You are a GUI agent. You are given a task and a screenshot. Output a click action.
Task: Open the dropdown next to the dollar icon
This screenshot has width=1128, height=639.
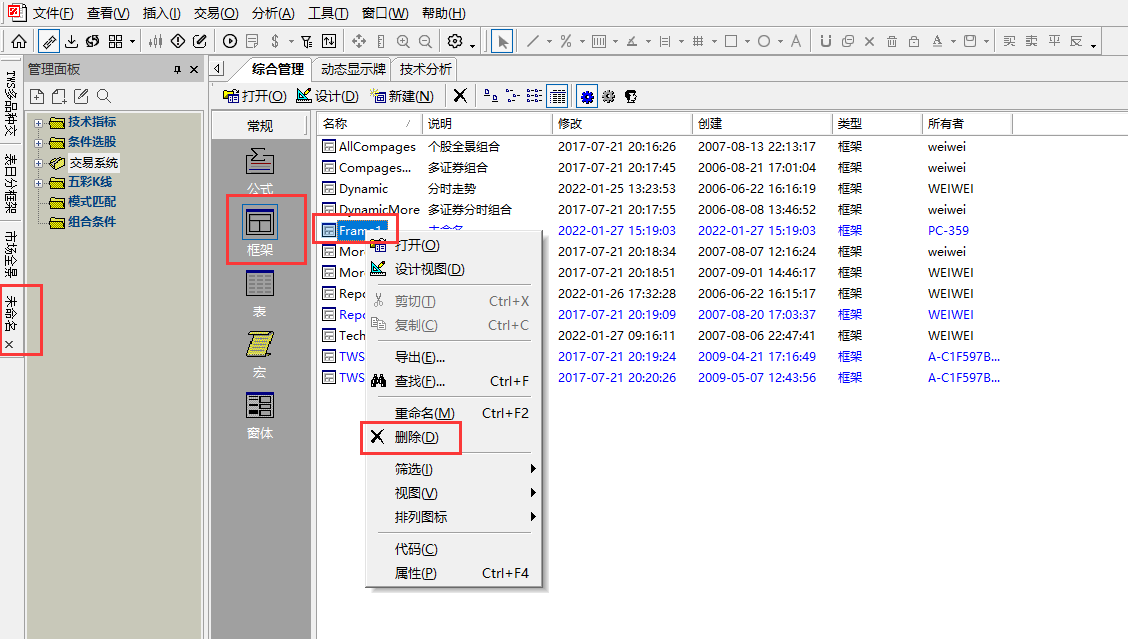tap(291, 42)
